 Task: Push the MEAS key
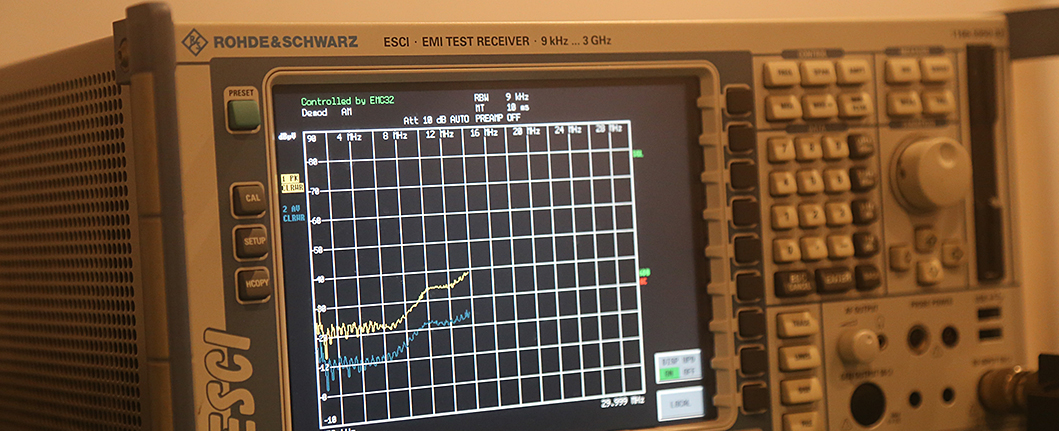click(905, 103)
